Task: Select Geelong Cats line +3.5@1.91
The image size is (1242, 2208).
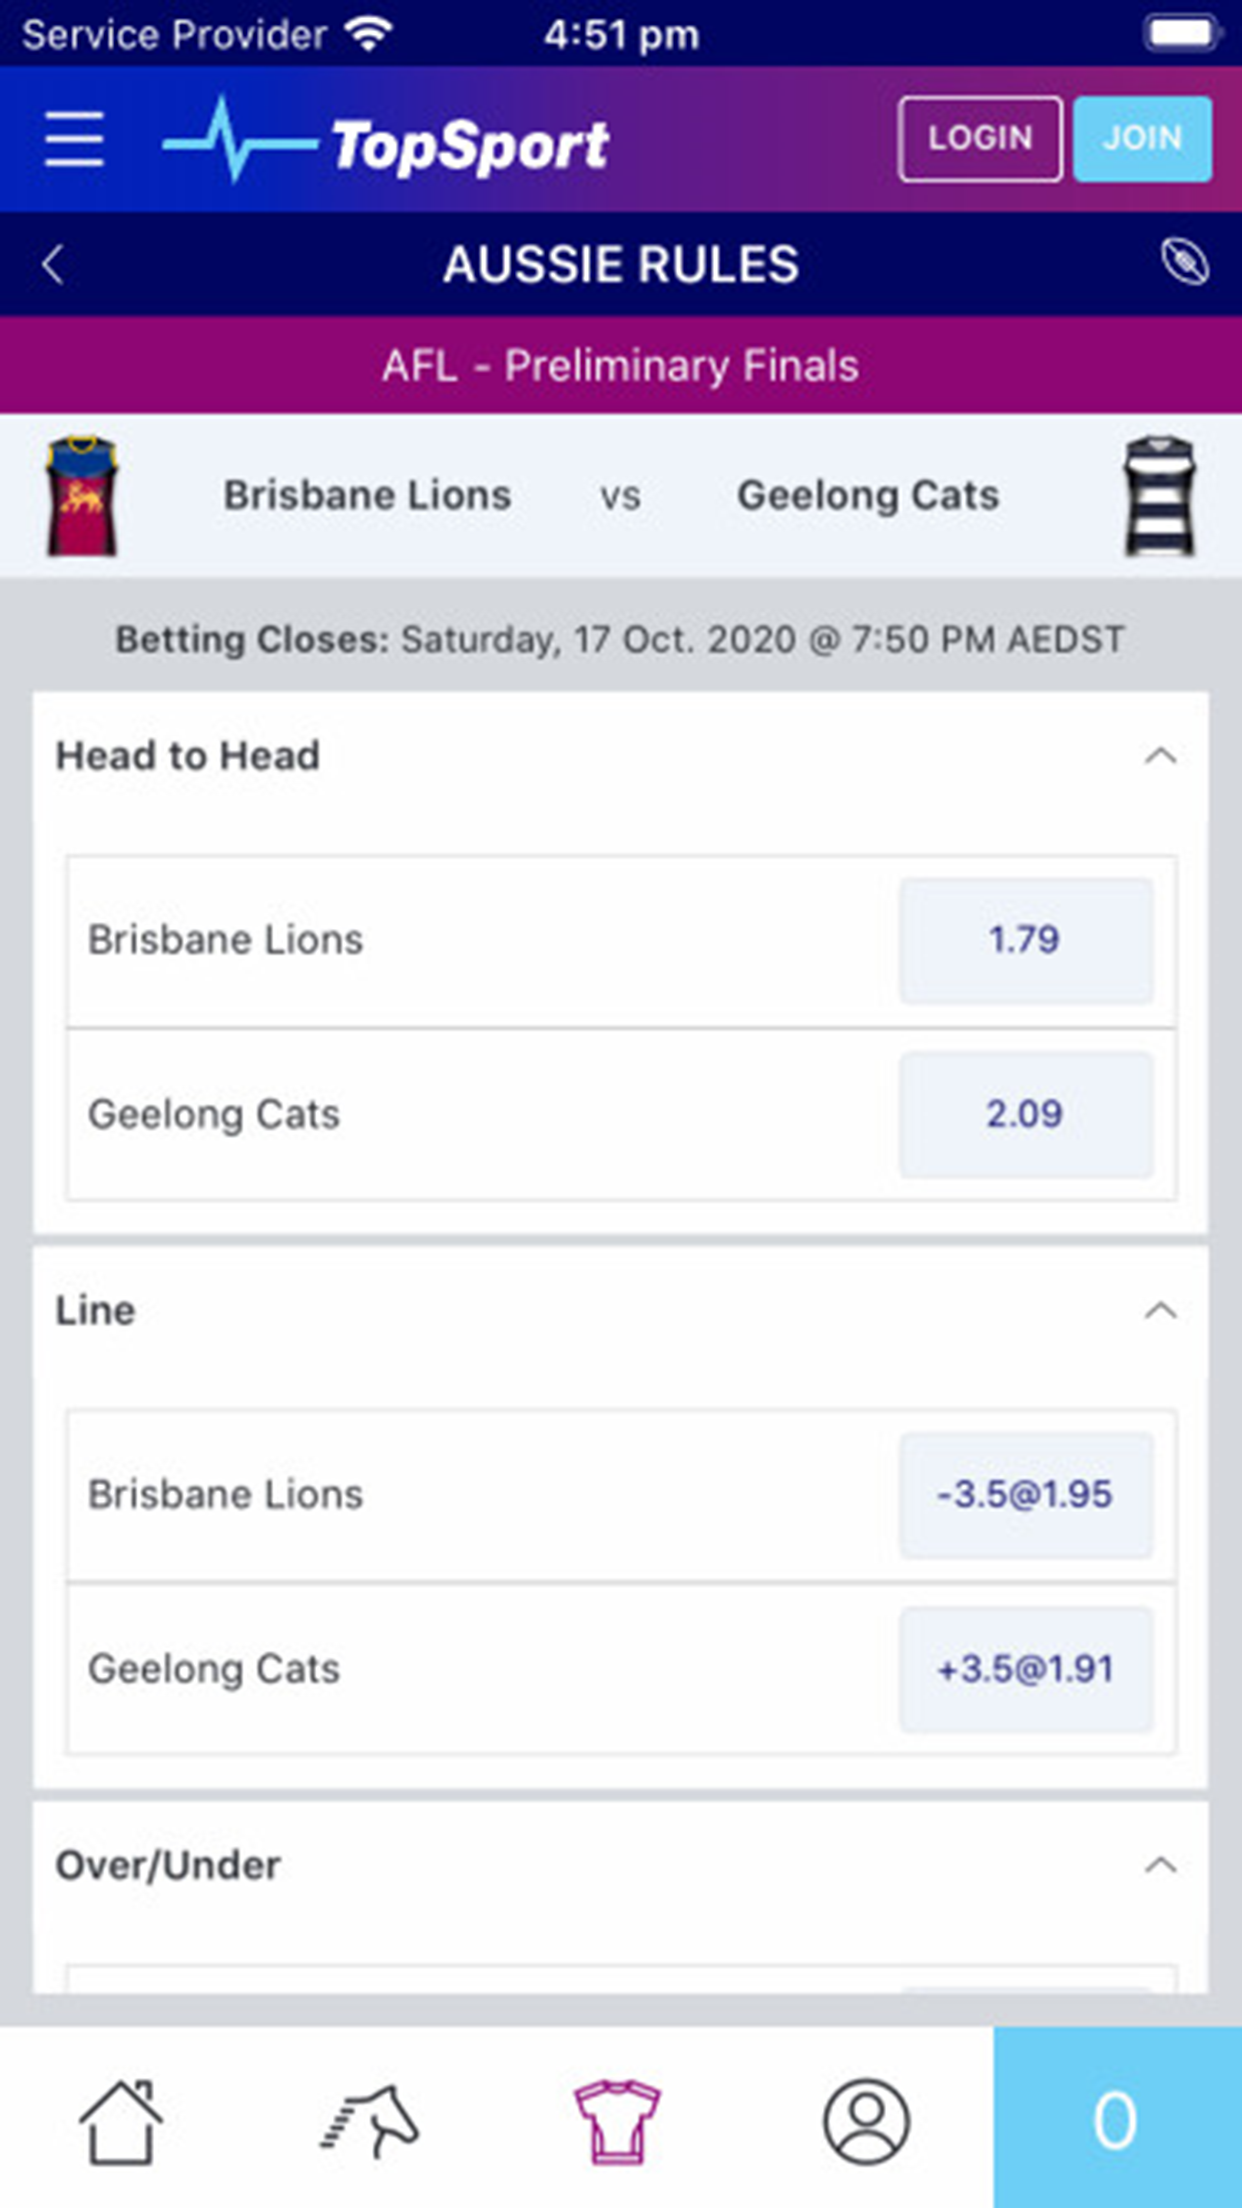Action: pos(1025,1669)
